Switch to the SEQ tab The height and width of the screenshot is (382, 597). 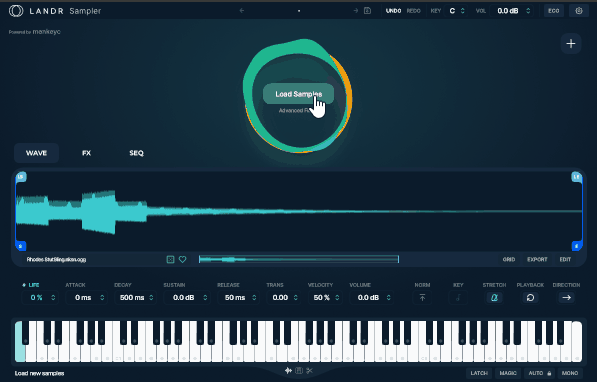pyautogui.click(x=136, y=153)
